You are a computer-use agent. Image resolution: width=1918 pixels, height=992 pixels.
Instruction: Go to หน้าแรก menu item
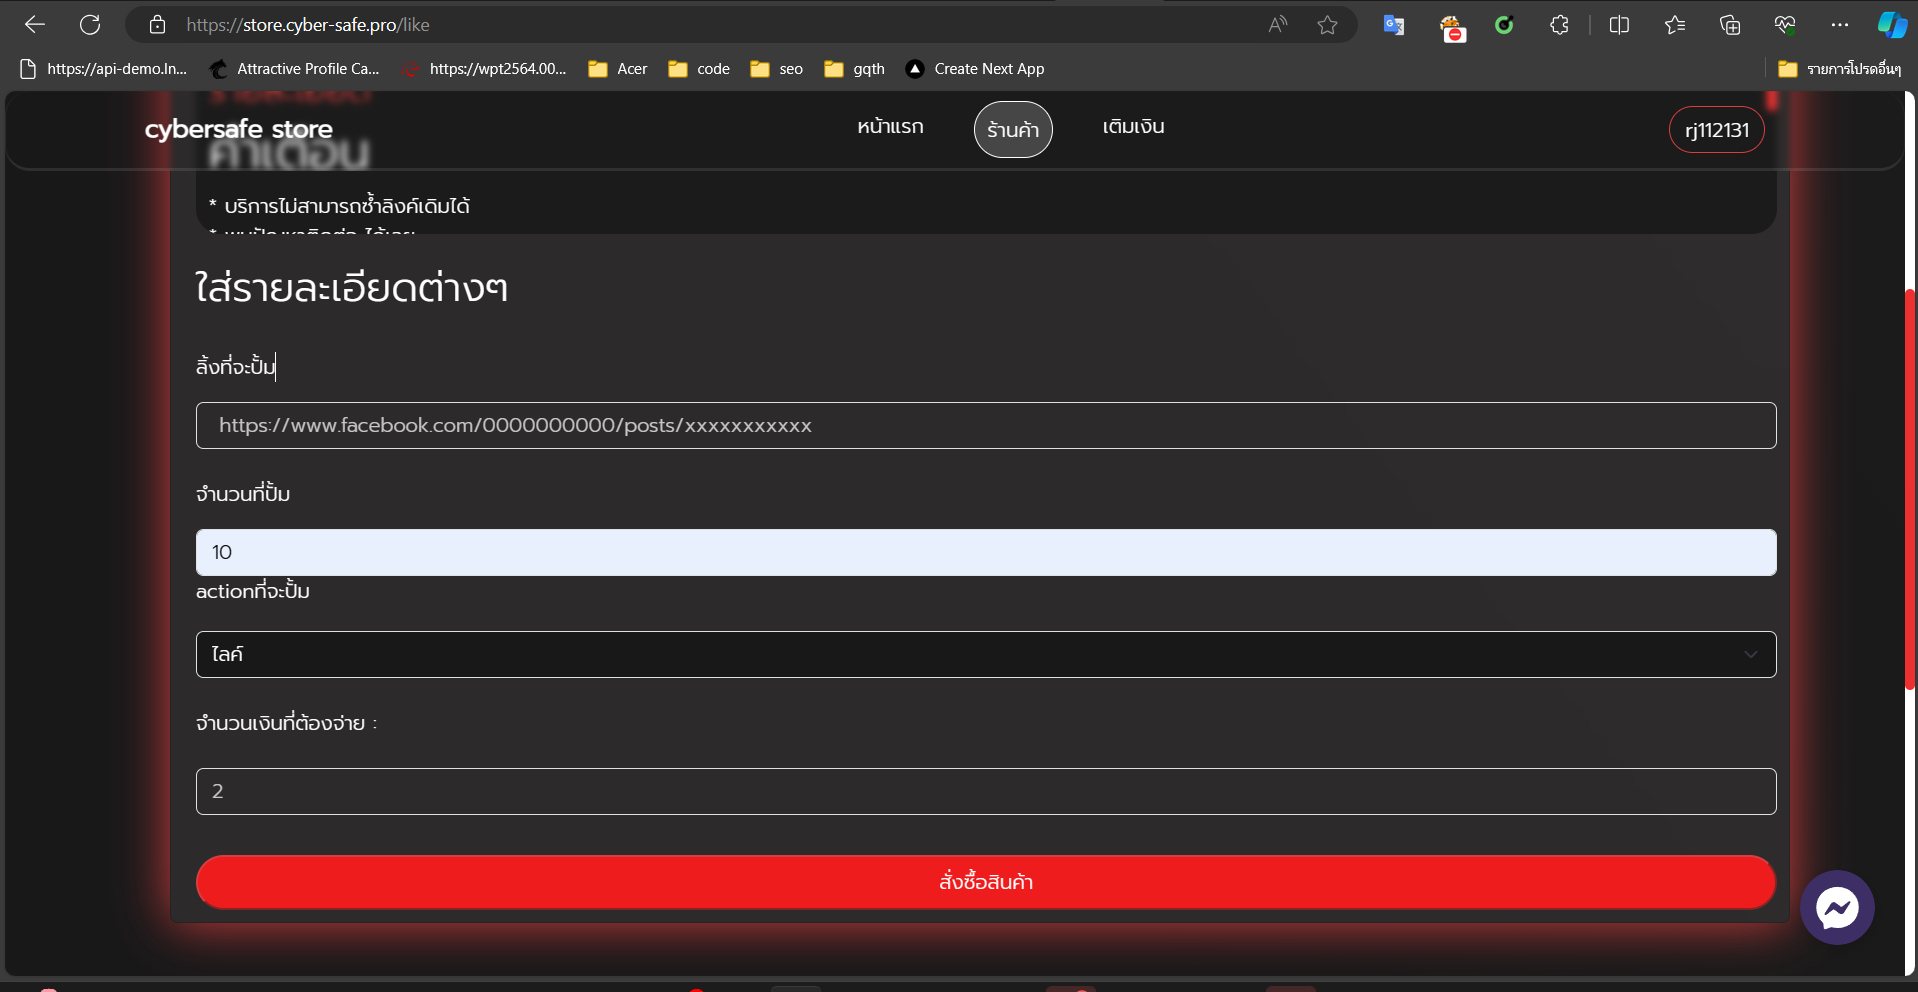890,127
